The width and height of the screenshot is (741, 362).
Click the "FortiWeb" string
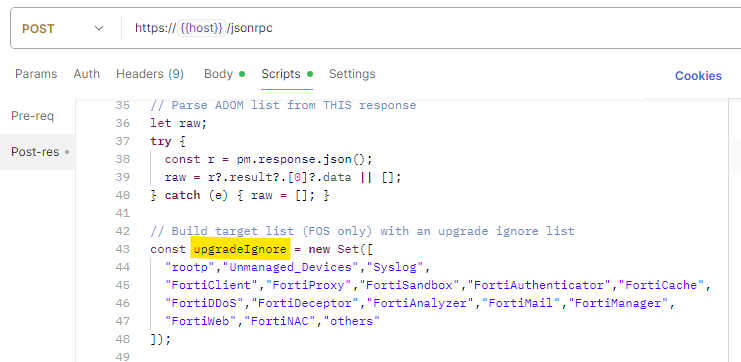[x=200, y=321]
